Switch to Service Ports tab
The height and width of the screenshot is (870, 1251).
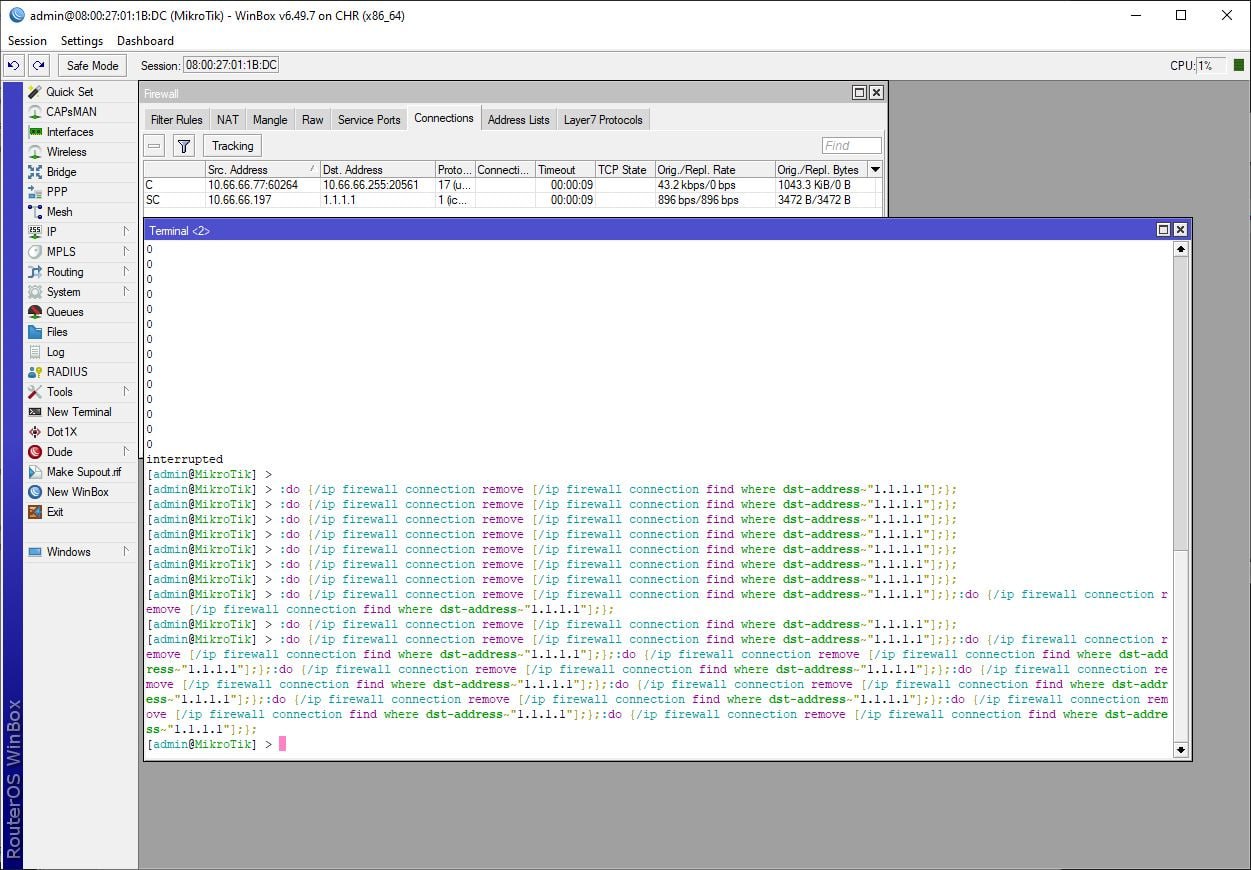369,120
